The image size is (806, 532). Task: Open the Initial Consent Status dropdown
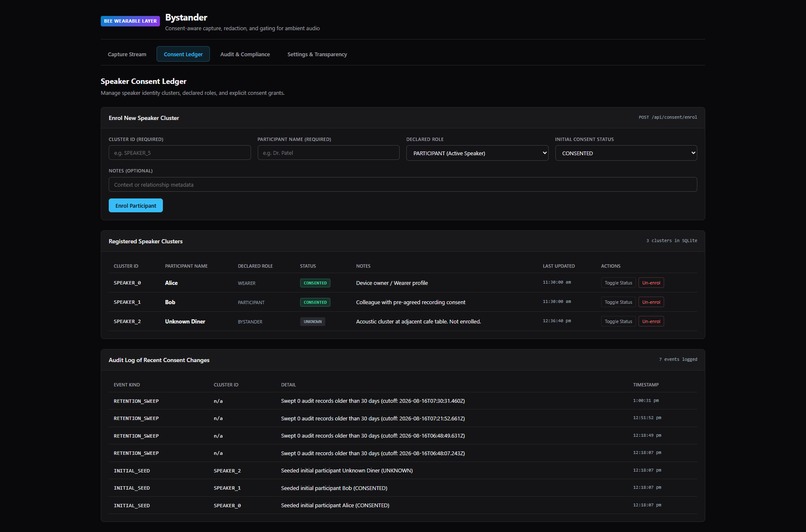[626, 153]
